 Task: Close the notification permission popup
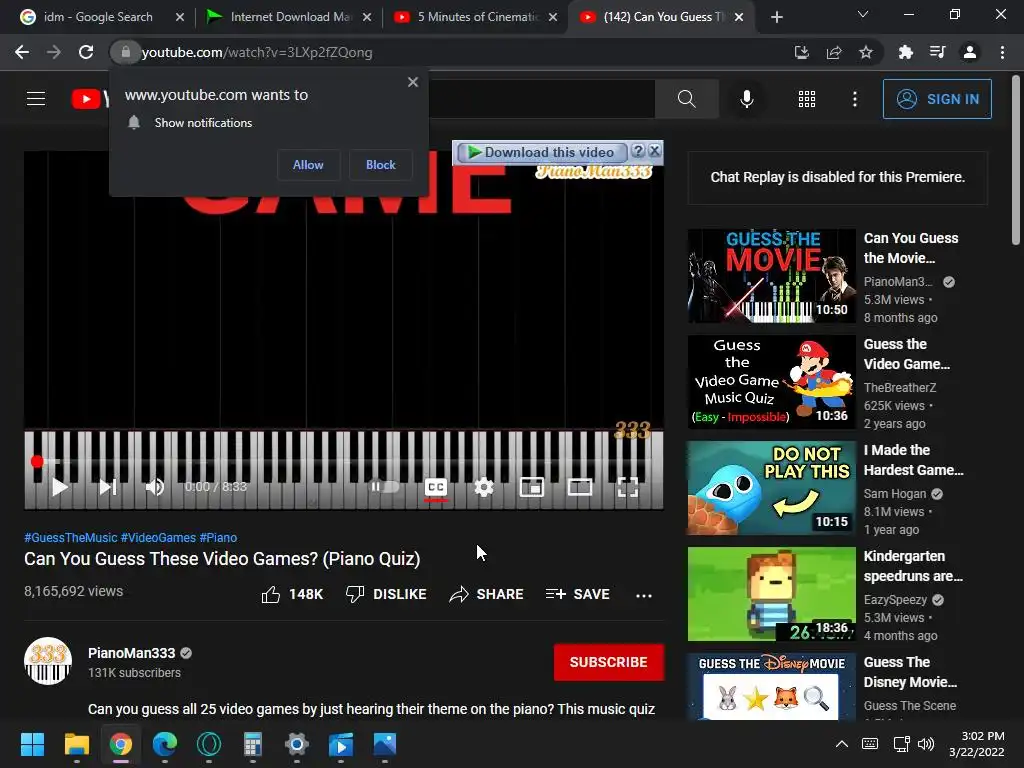coord(413,82)
